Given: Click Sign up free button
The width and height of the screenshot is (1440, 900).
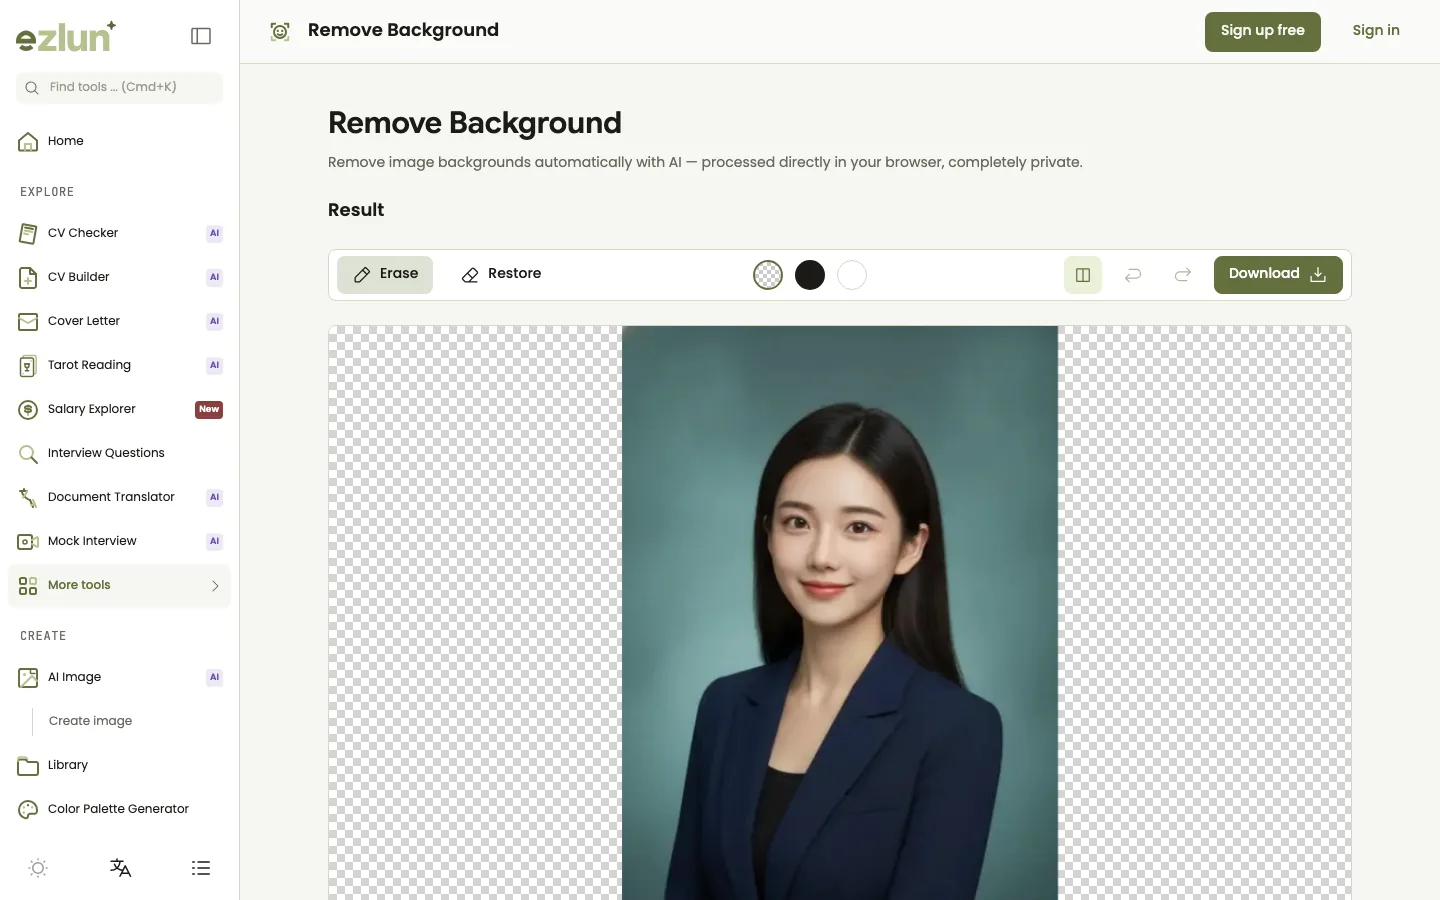Looking at the screenshot, I should 1263,32.
